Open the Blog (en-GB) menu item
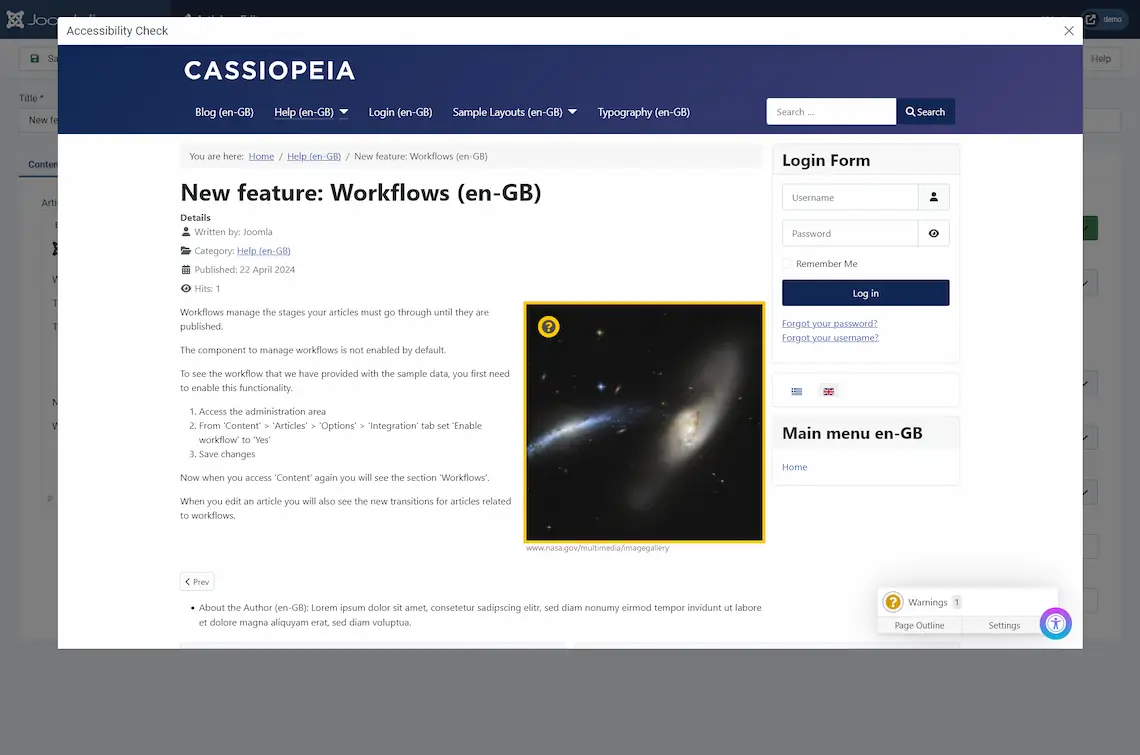Viewport: 1140px width, 755px height. click(x=224, y=112)
